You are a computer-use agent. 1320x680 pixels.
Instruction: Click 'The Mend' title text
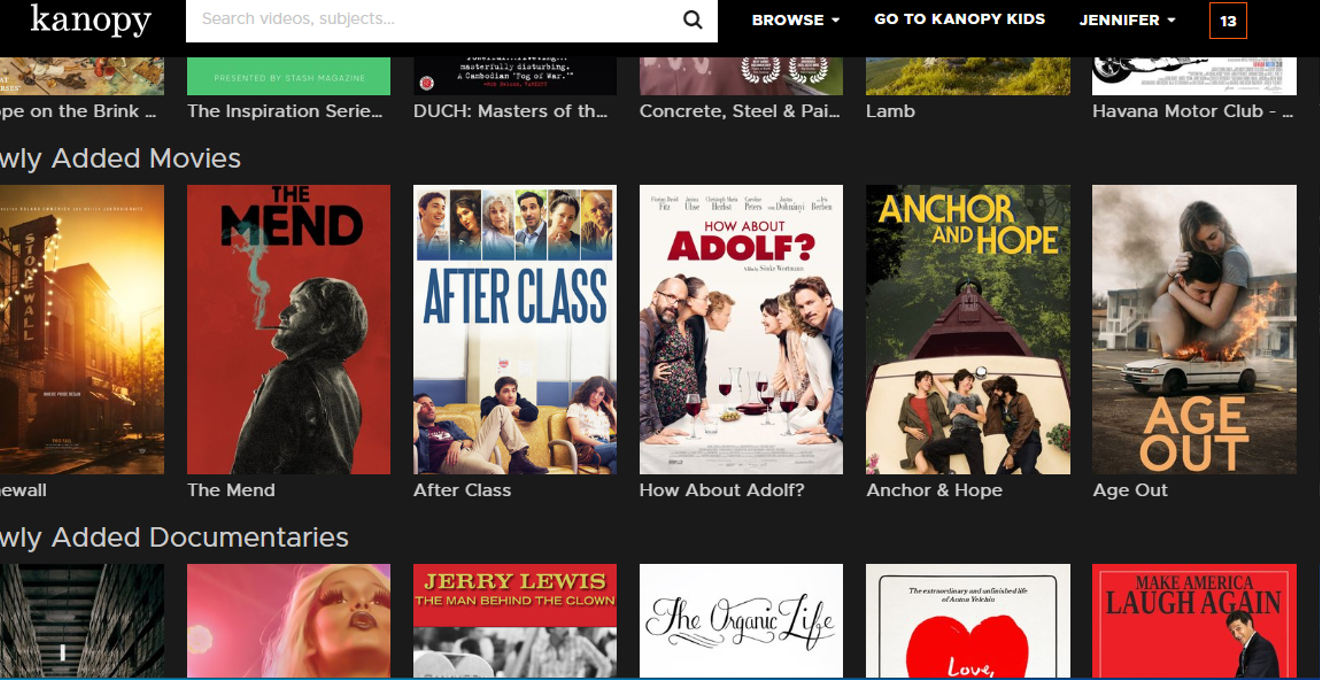[231, 490]
